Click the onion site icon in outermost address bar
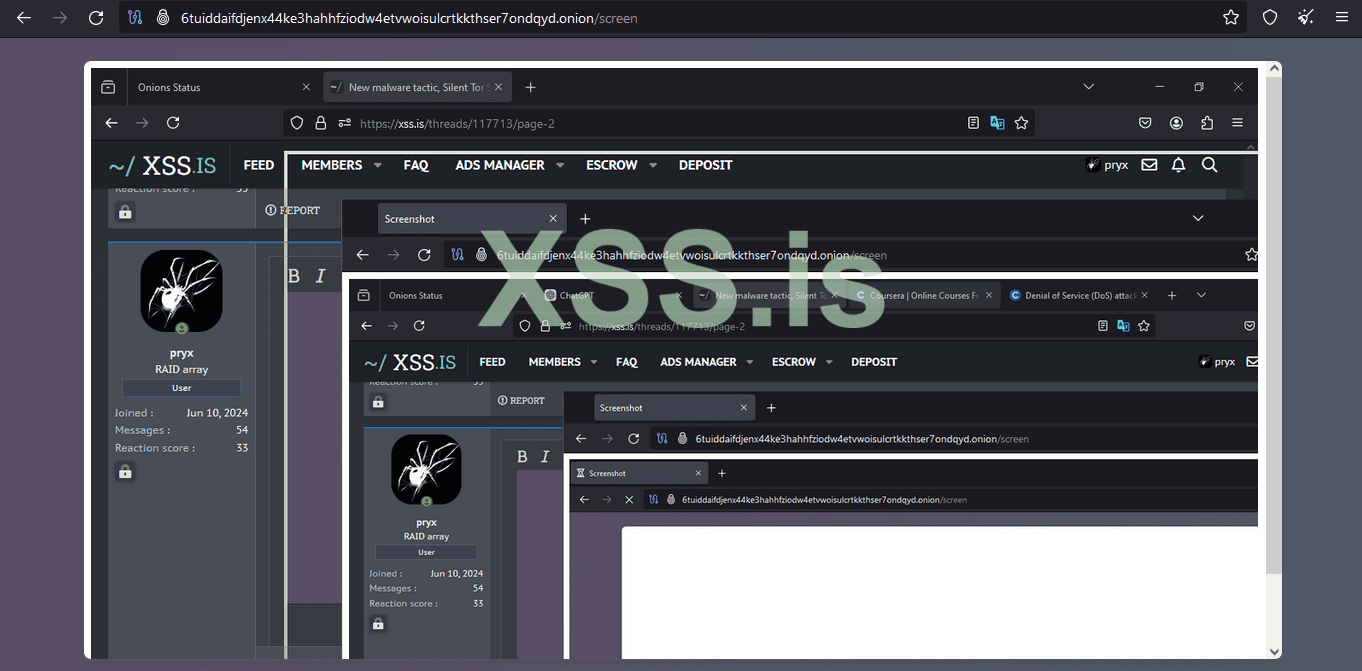This screenshot has width=1362, height=671. click(163, 18)
